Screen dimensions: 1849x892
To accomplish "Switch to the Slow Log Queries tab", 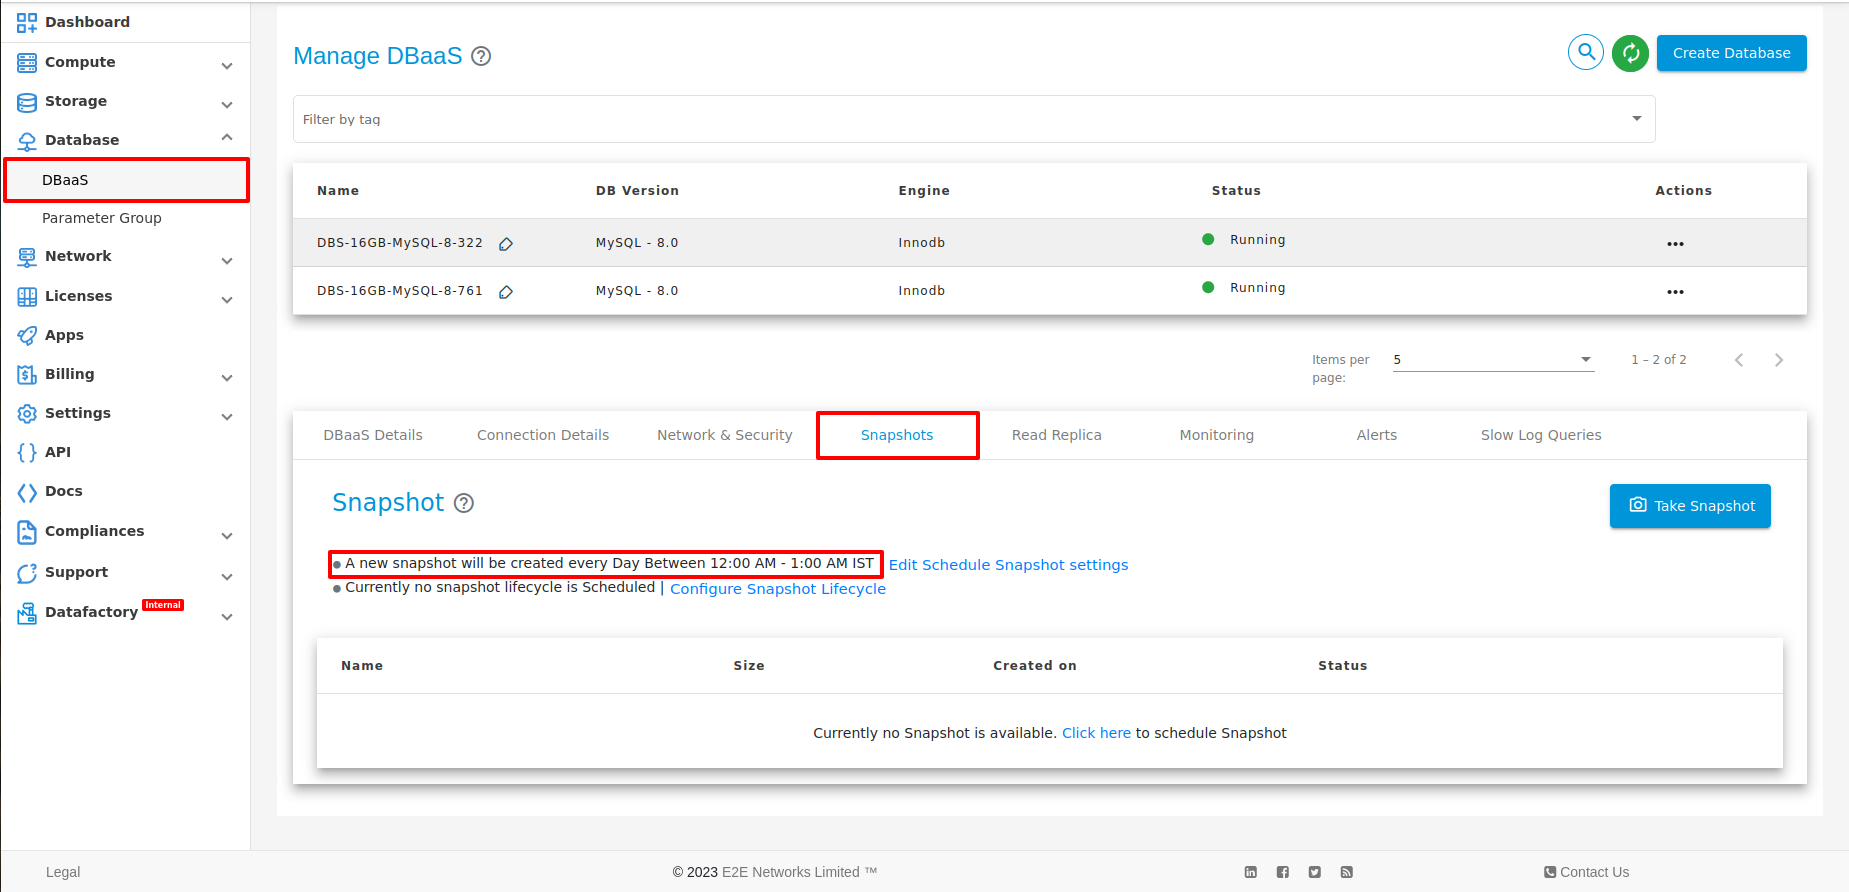I will pos(1541,435).
